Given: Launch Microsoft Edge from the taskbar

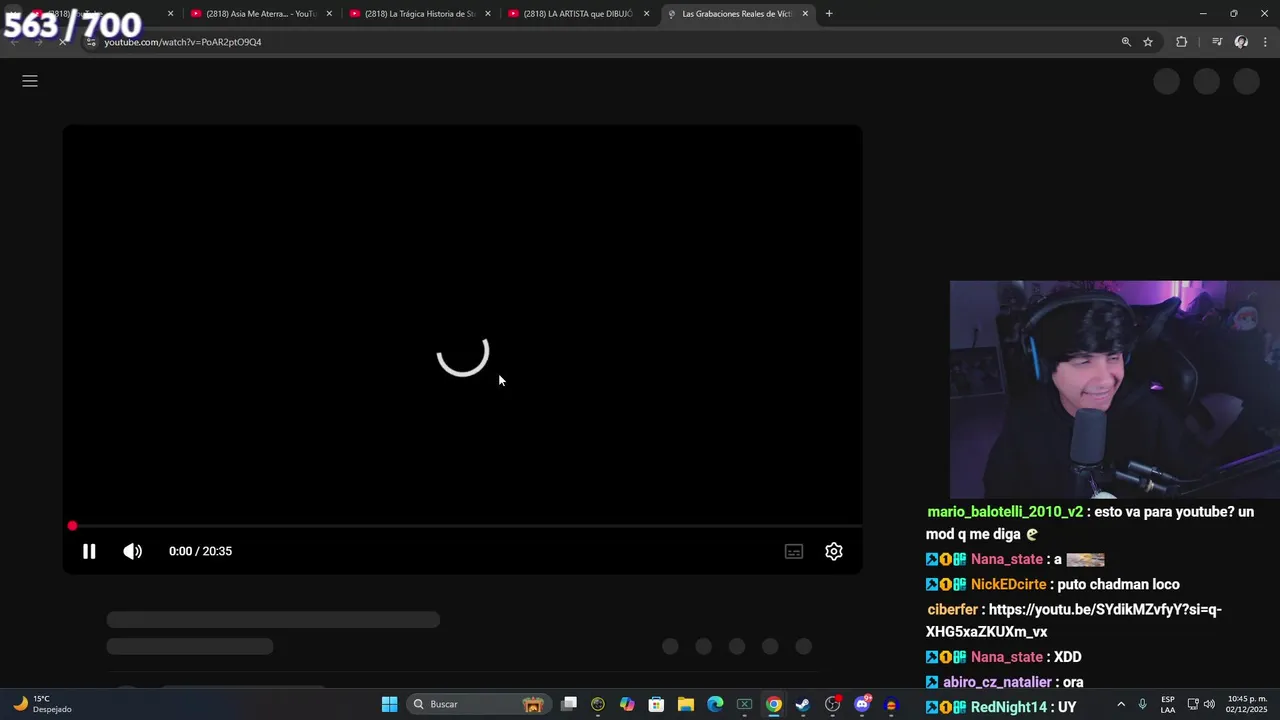Looking at the screenshot, I should click(715, 704).
